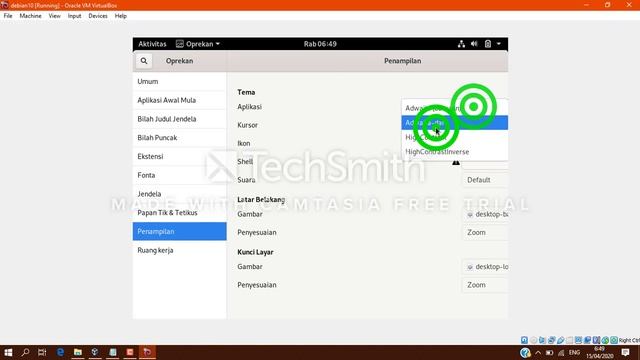Open the Oprekan application menu in top bar

pos(198,44)
